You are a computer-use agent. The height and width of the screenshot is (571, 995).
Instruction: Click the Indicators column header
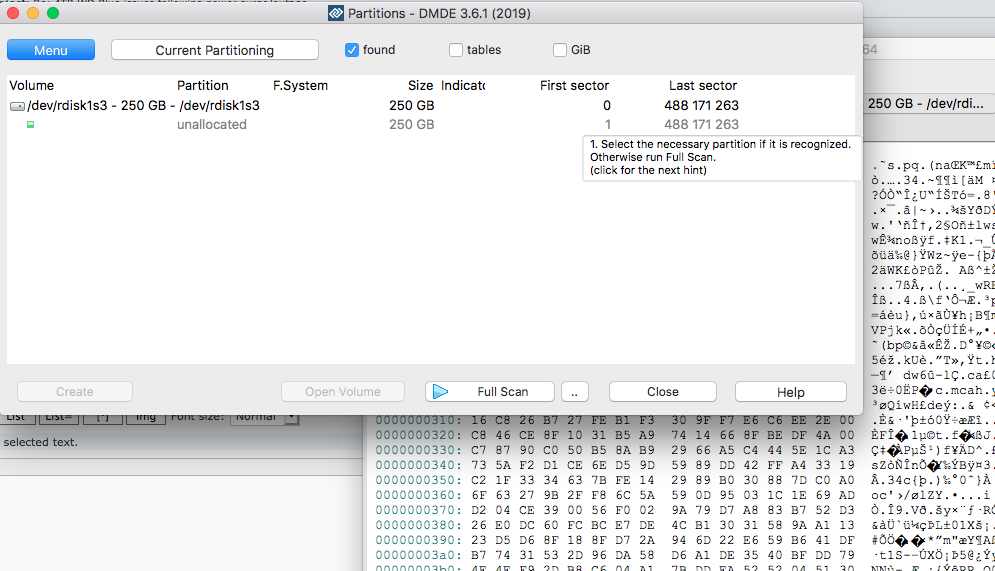click(463, 86)
